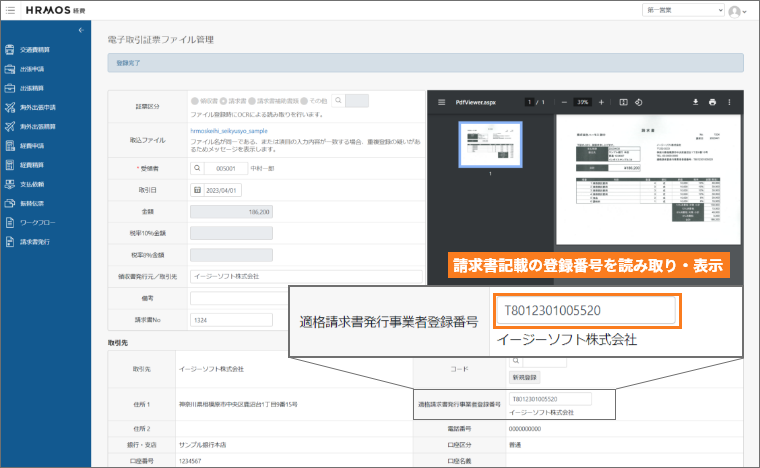
Task: Collapse the sidebar with the left arrow
Action: point(80,30)
